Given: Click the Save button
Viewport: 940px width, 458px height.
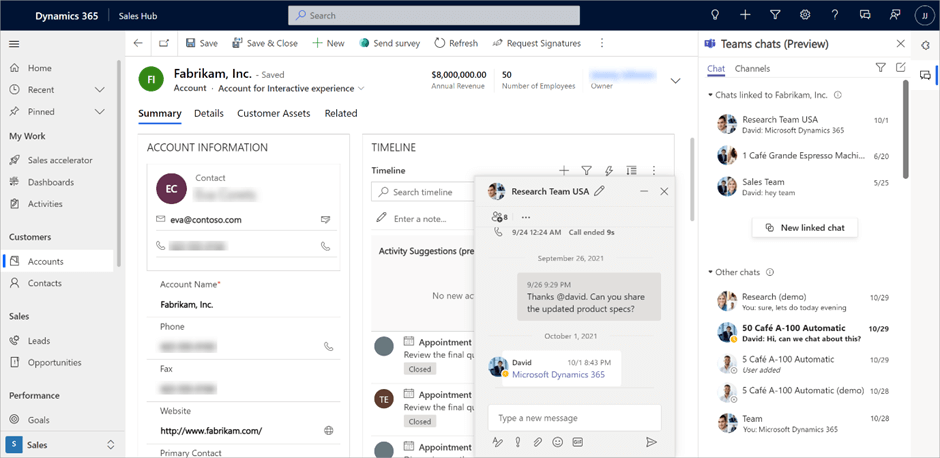Looking at the screenshot, I should coord(201,43).
